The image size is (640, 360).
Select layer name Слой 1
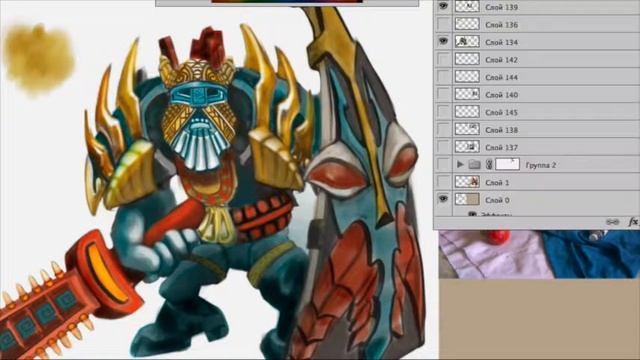coord(497,183)
